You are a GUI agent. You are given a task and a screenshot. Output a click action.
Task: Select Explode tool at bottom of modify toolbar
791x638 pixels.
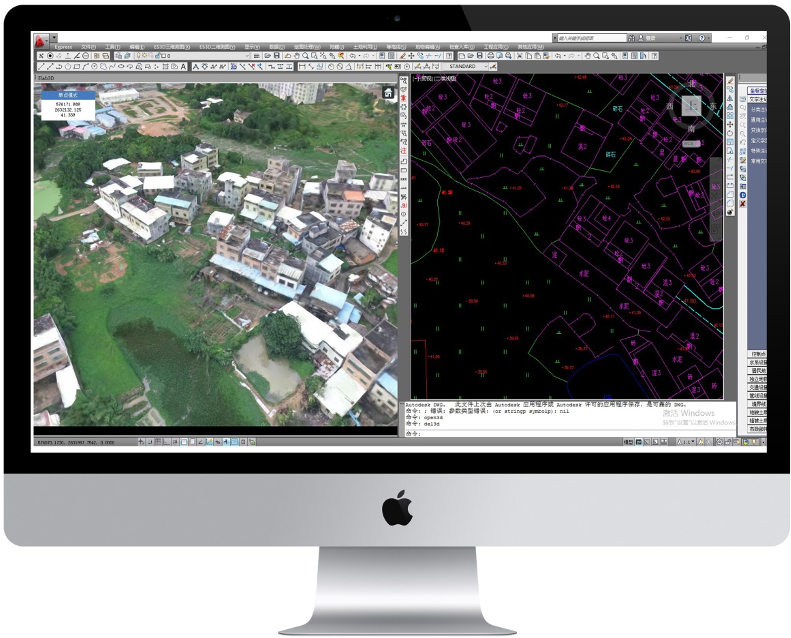coord(730,212)
